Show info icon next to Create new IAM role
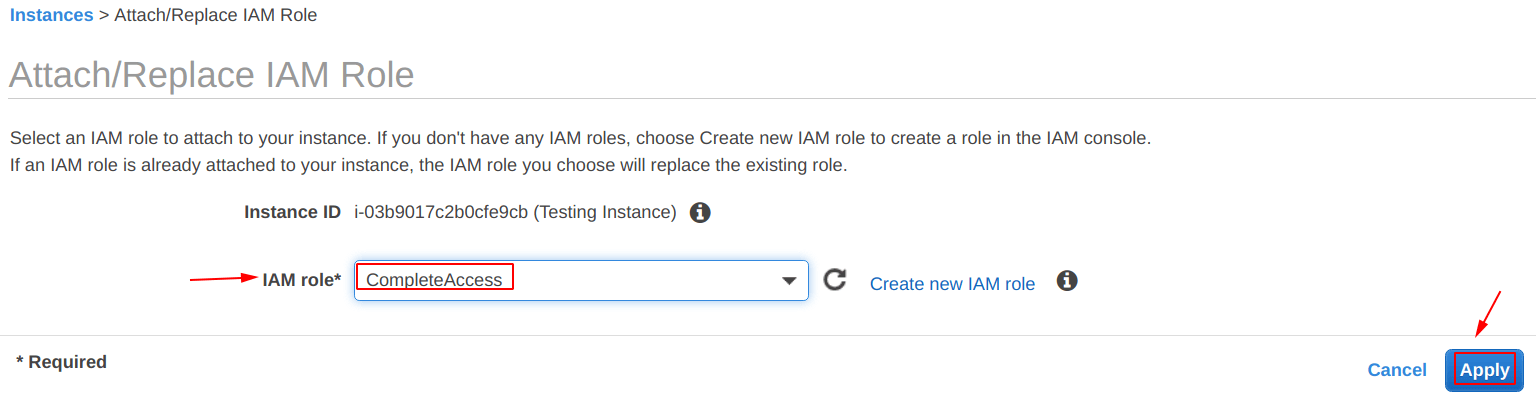This screenshot has width=1539, height=404. 1068,280
